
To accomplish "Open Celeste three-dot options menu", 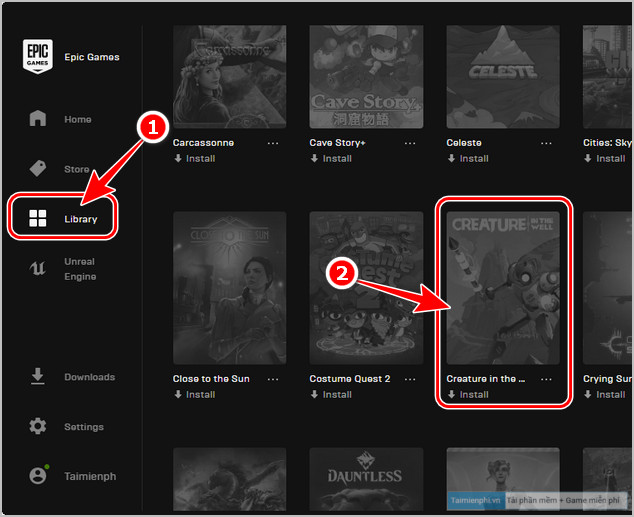I will pyautogui.click(x=546, y=143).
